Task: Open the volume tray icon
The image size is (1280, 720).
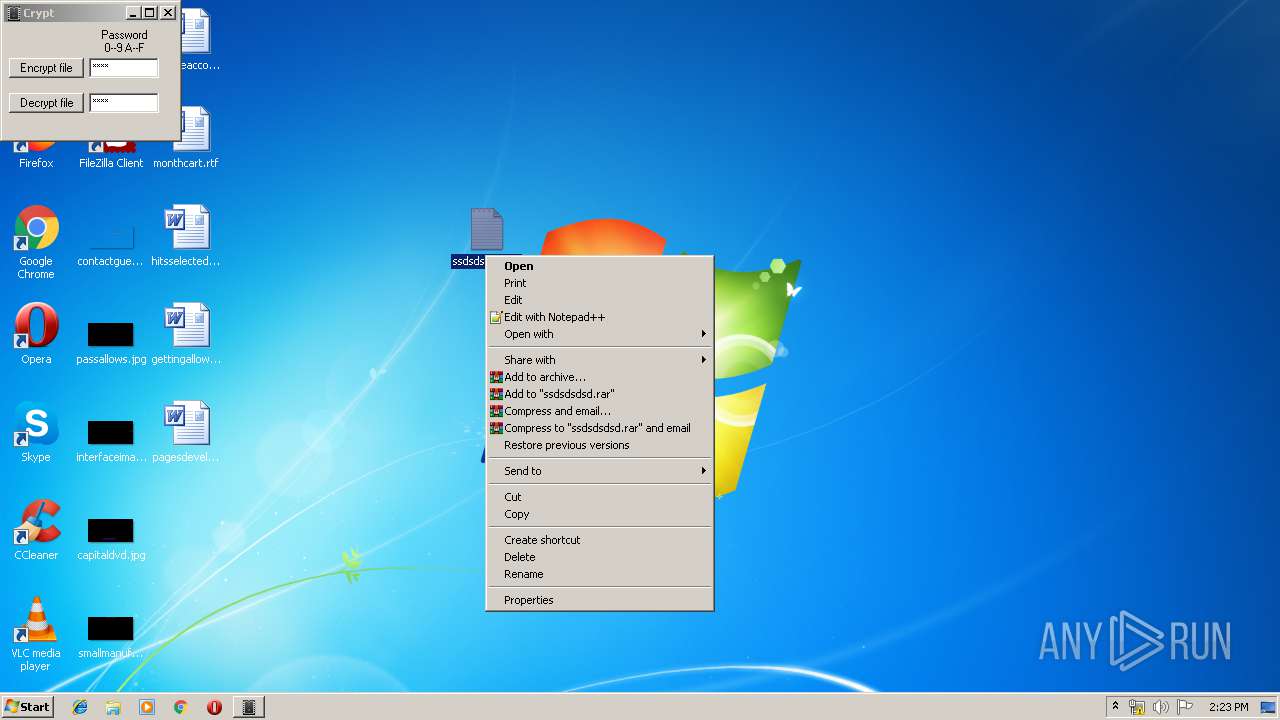Action: point(1161,707)
